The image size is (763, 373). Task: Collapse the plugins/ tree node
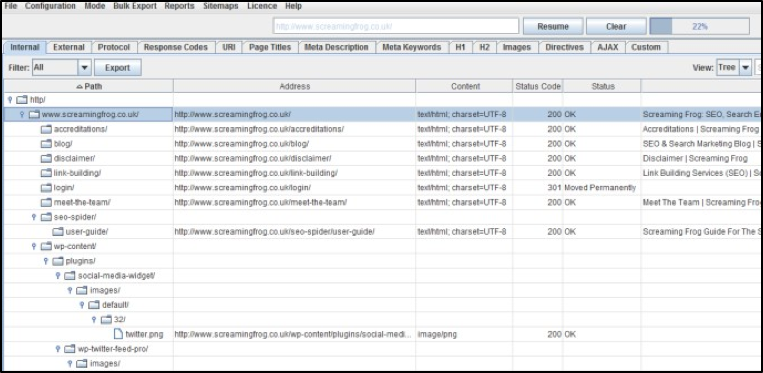coord(46,261)
